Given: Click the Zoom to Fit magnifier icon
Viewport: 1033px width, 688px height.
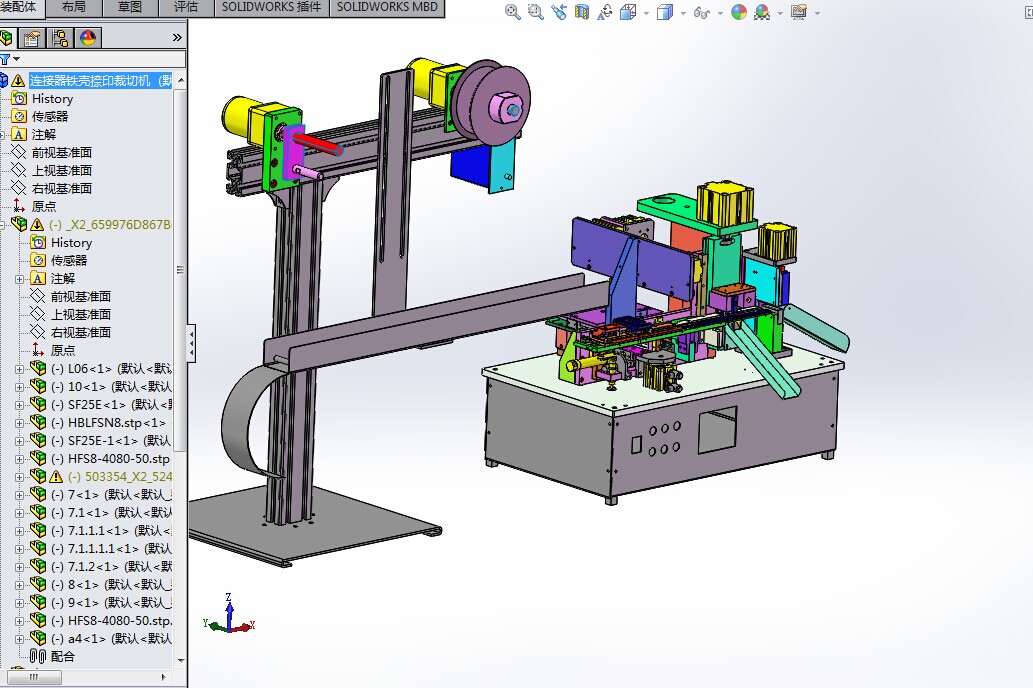Looking at the screenshot, I should click(513, 12).
